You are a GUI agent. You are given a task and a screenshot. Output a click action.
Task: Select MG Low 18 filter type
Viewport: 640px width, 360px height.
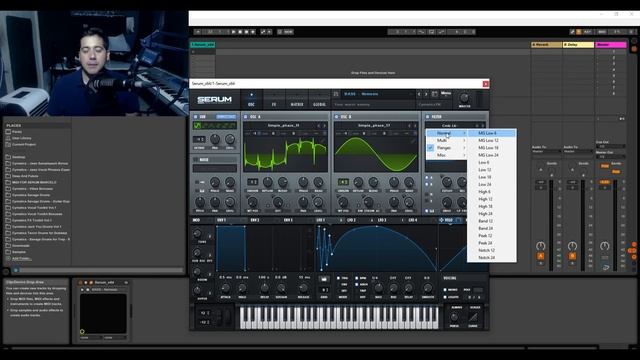pyautogui.click(x=491, y=148)
